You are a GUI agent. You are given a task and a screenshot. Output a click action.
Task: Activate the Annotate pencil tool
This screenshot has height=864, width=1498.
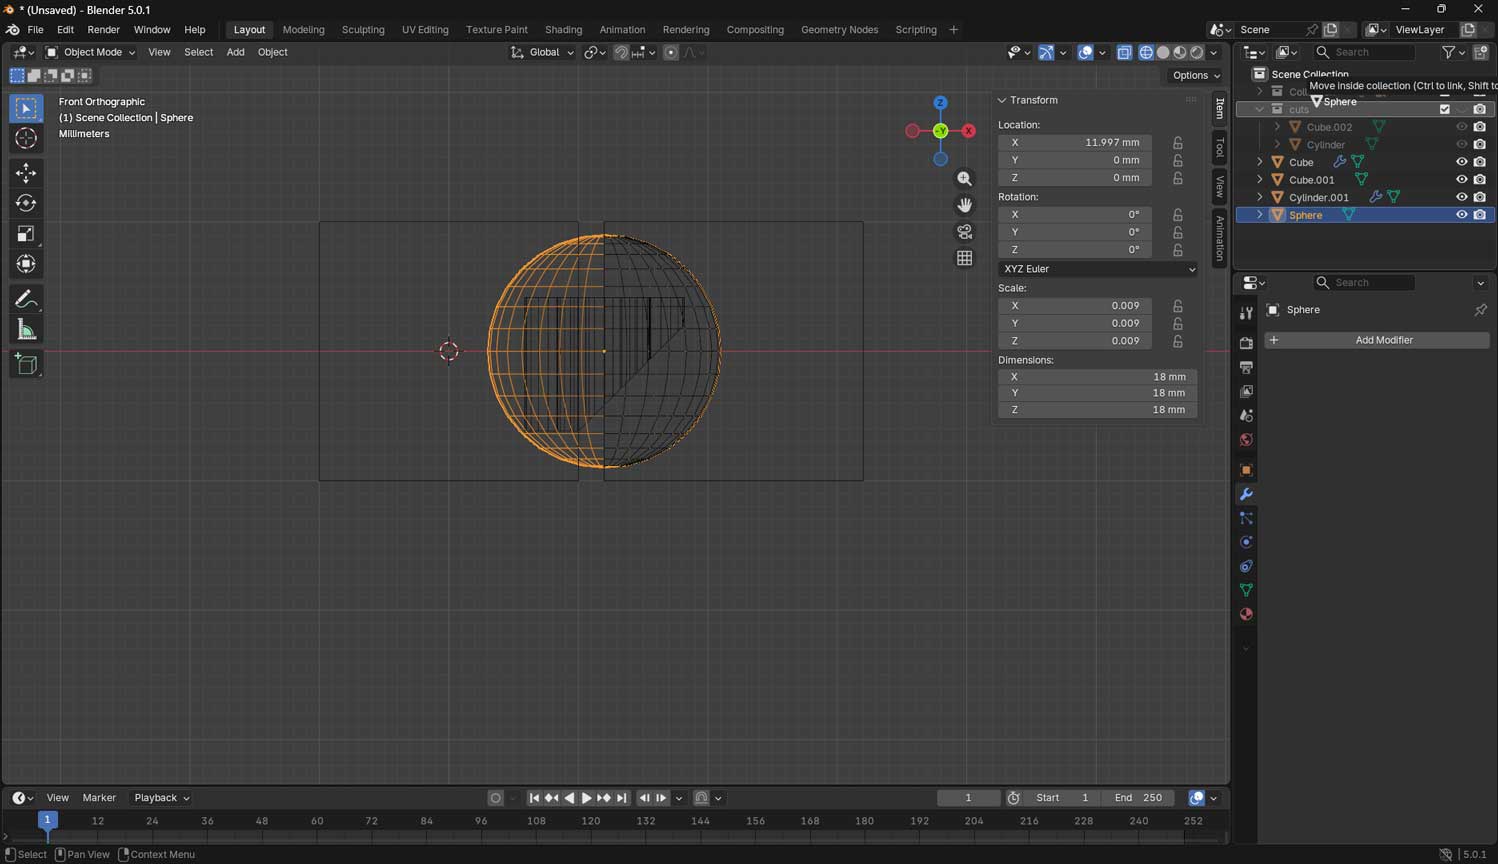pyautogui.click(x=26, y=299)
